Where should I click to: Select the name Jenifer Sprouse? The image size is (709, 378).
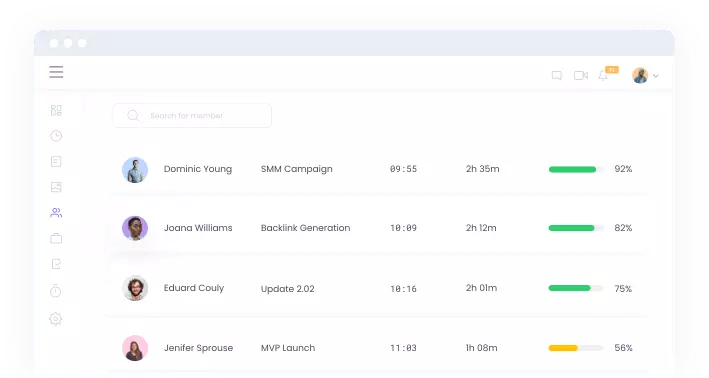click(199, 348)
